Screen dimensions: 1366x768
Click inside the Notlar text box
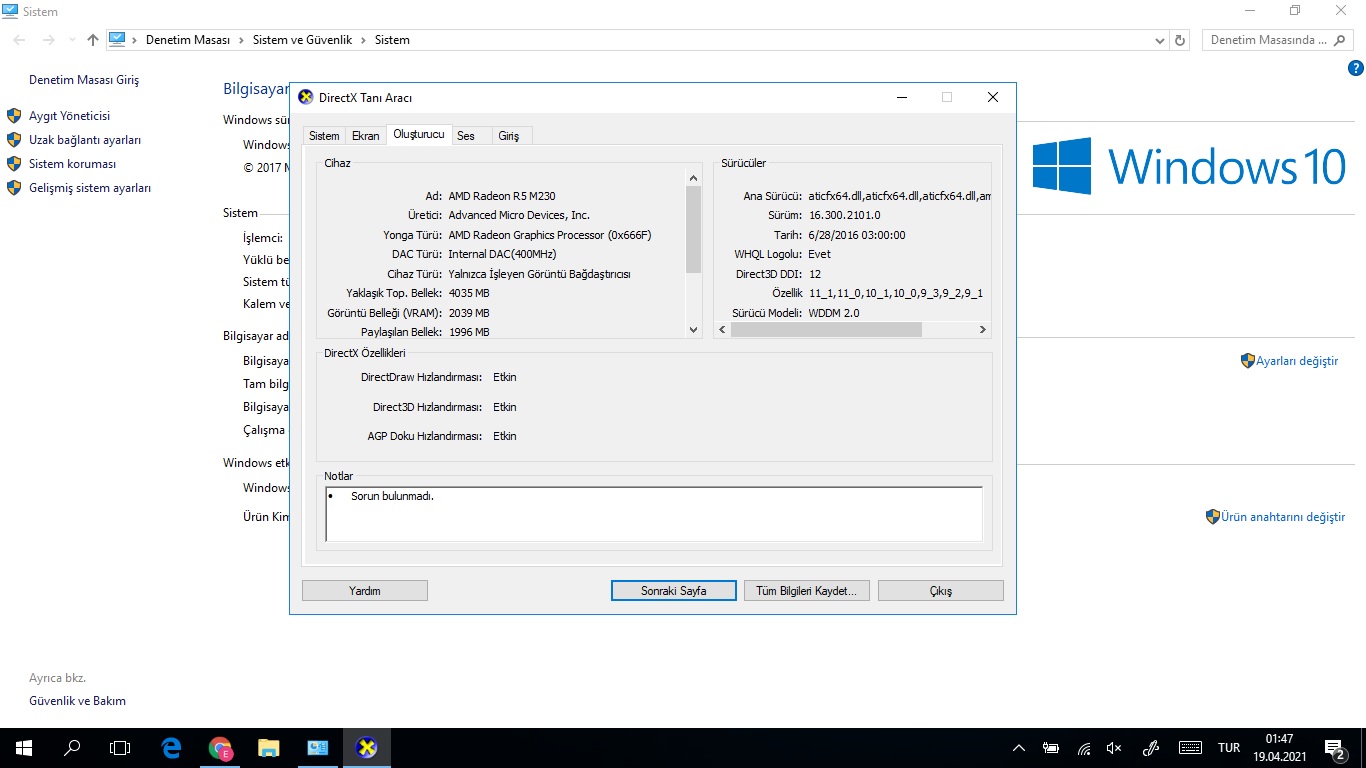coord(654,514)
